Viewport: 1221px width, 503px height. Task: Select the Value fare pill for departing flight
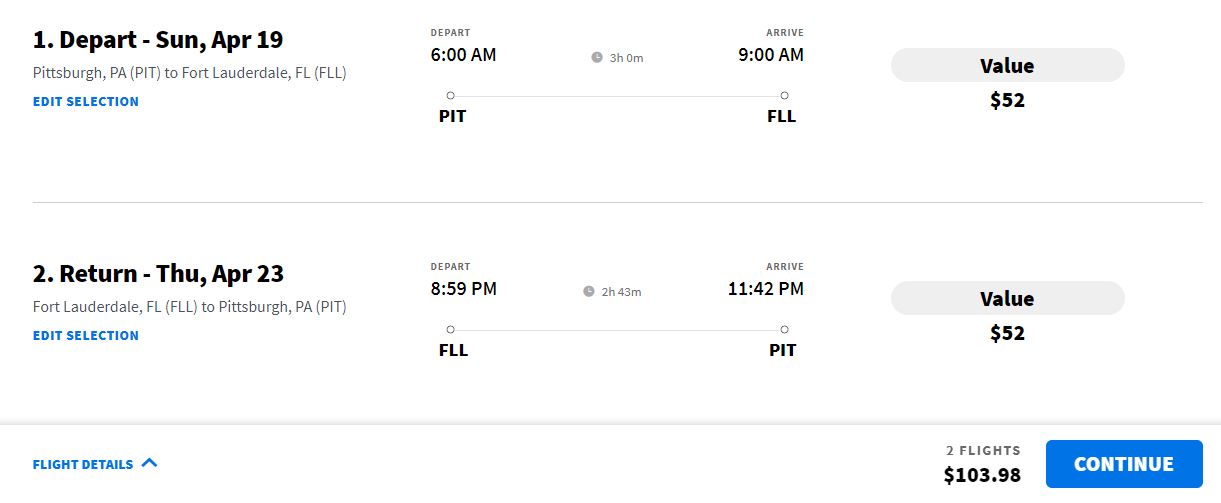(1007, 66)
